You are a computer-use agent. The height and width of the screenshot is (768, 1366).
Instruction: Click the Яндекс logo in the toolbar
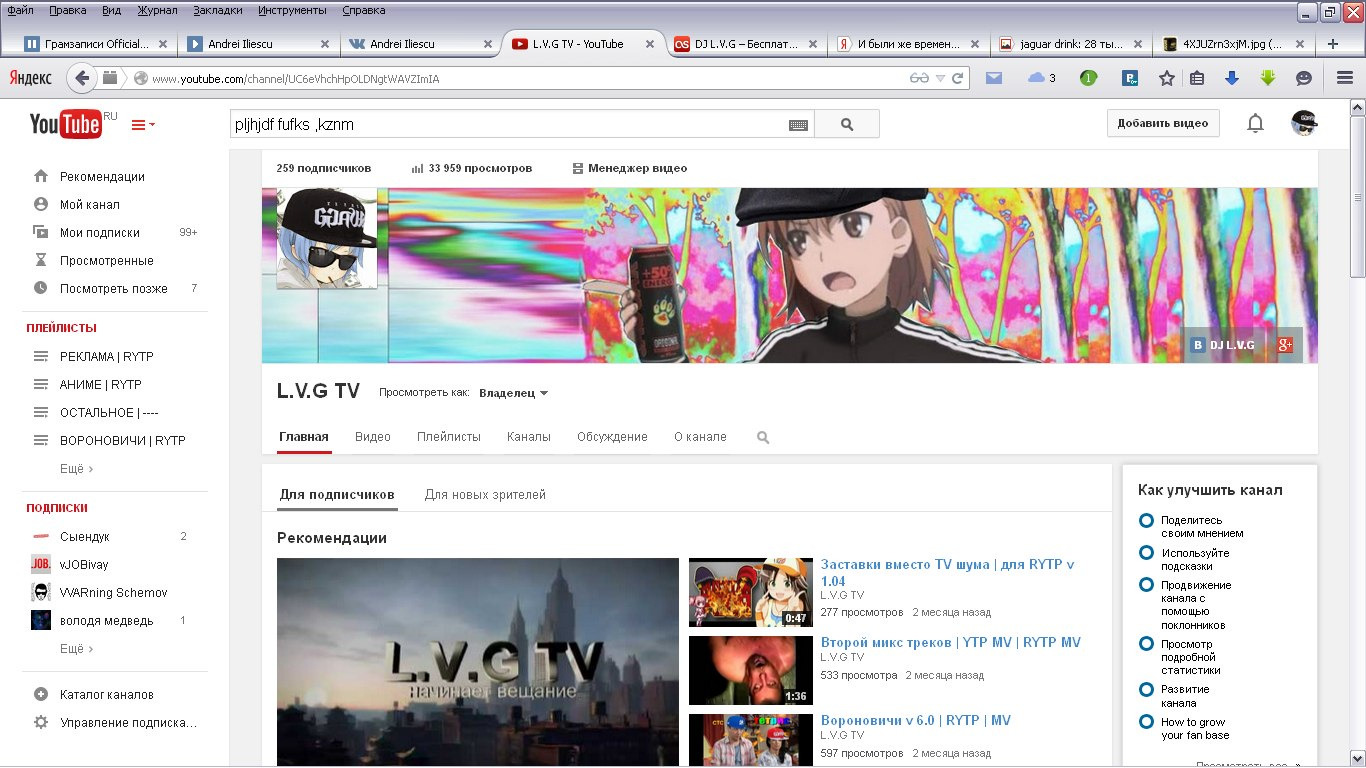click(x=31, y=78)
